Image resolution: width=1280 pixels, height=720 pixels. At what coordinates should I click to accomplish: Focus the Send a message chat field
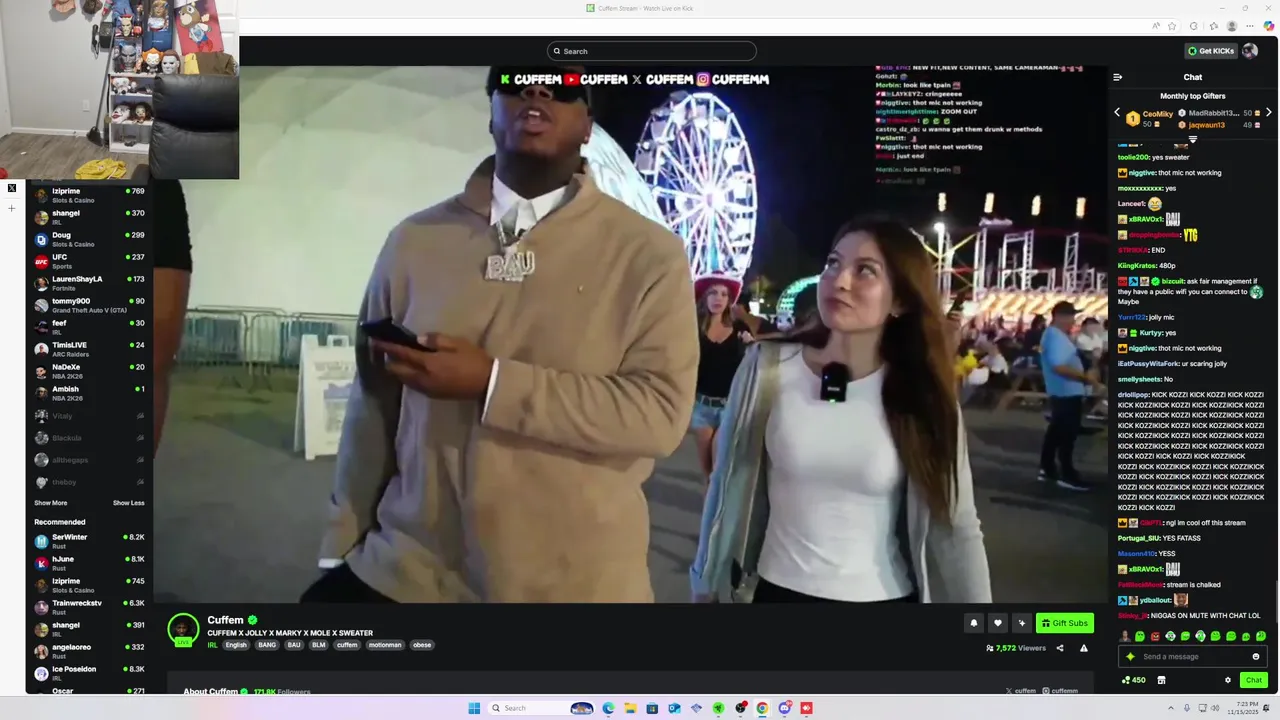[1192, 657]
